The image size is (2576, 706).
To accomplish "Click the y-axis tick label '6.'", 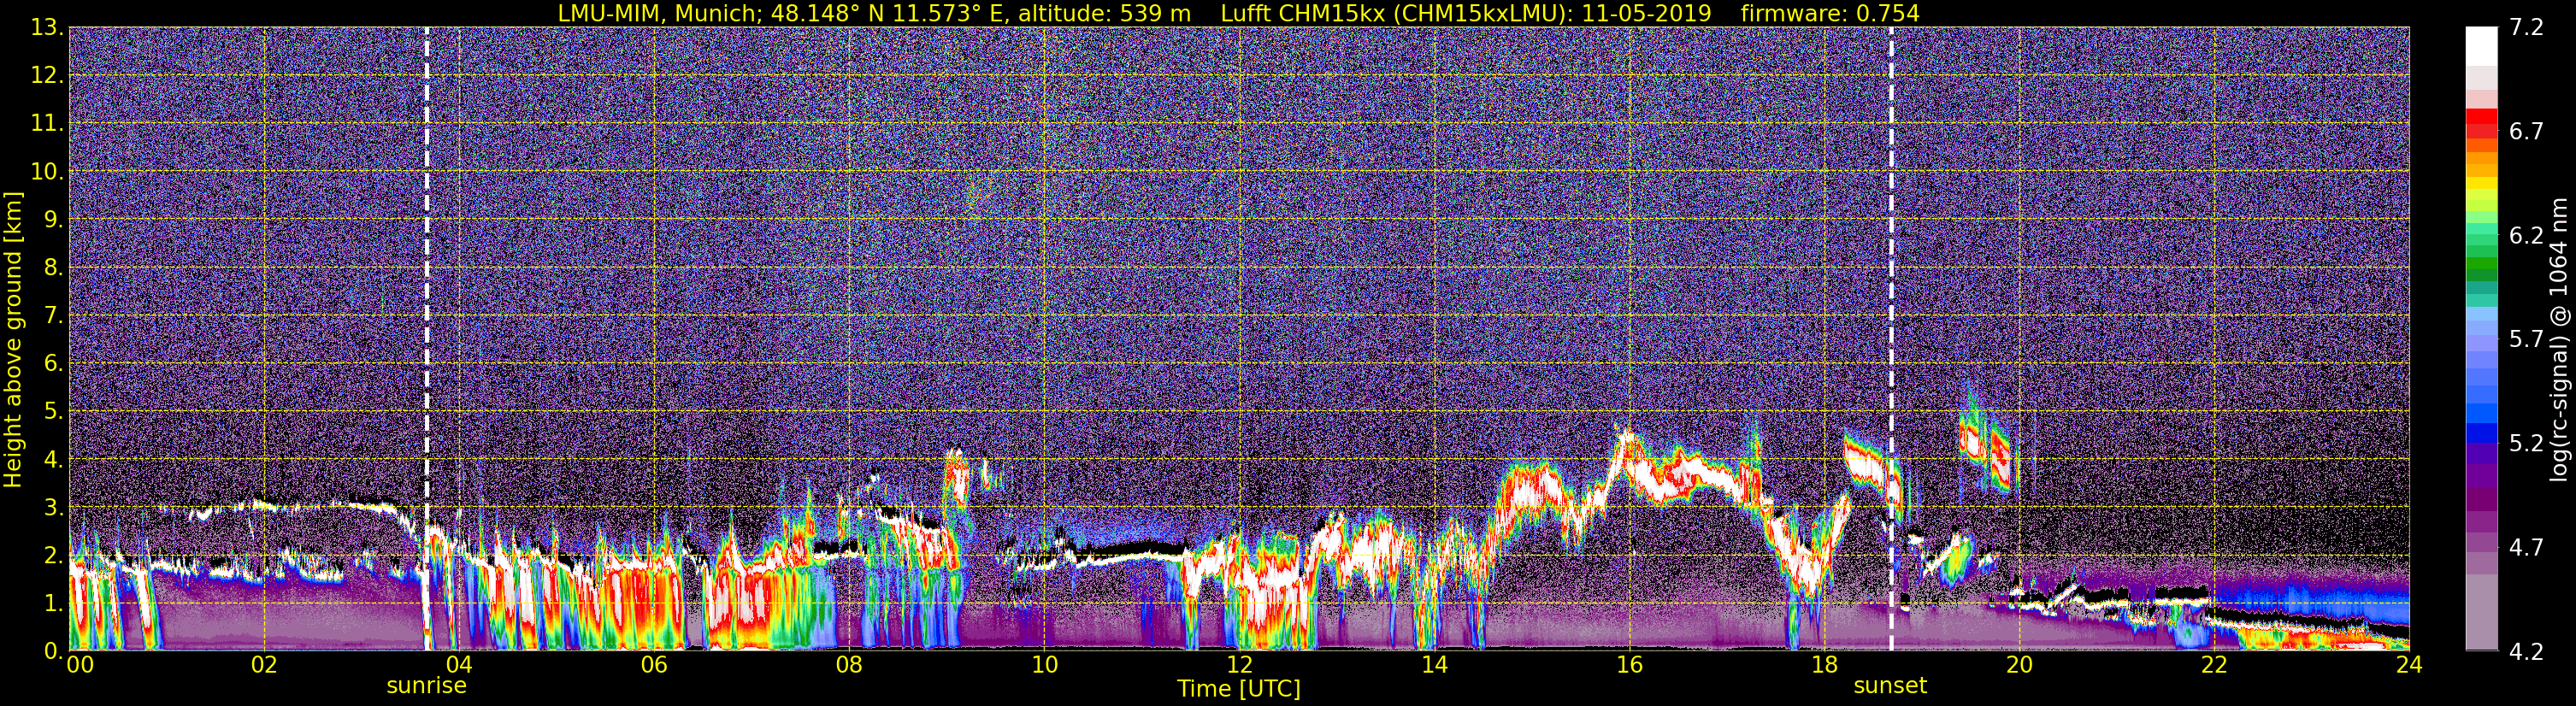I will coord(53,364).
